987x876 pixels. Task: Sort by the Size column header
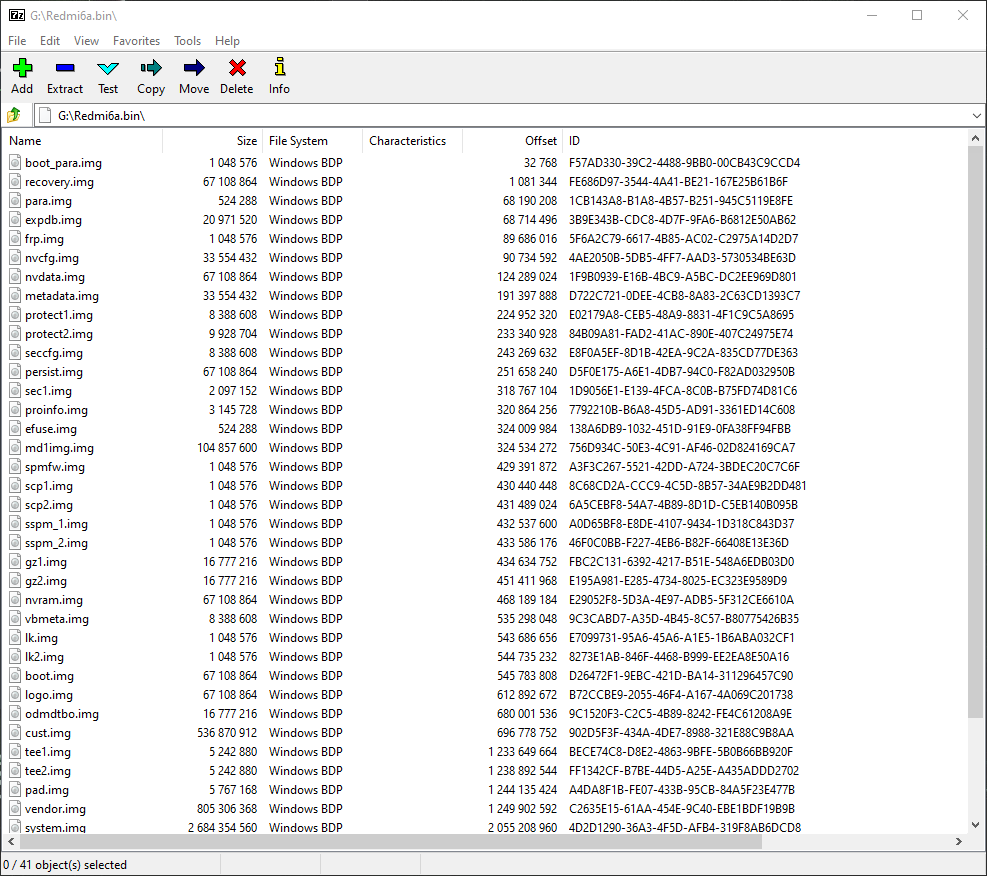coord(213,141)
